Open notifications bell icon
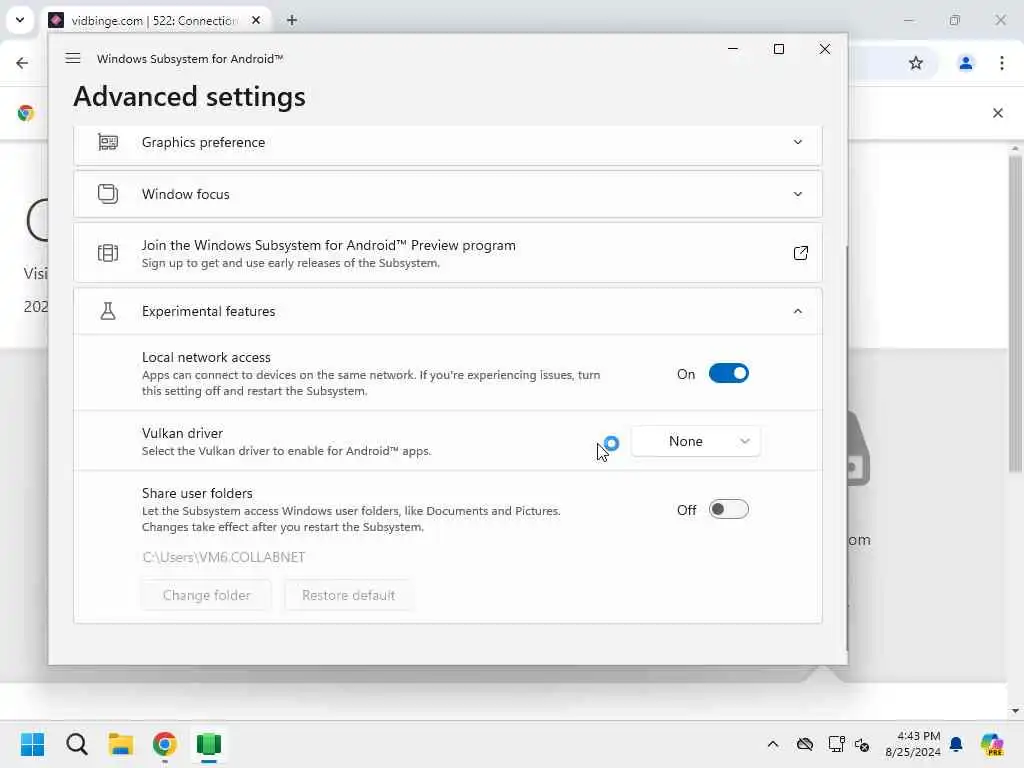 (x=956, y=744)
